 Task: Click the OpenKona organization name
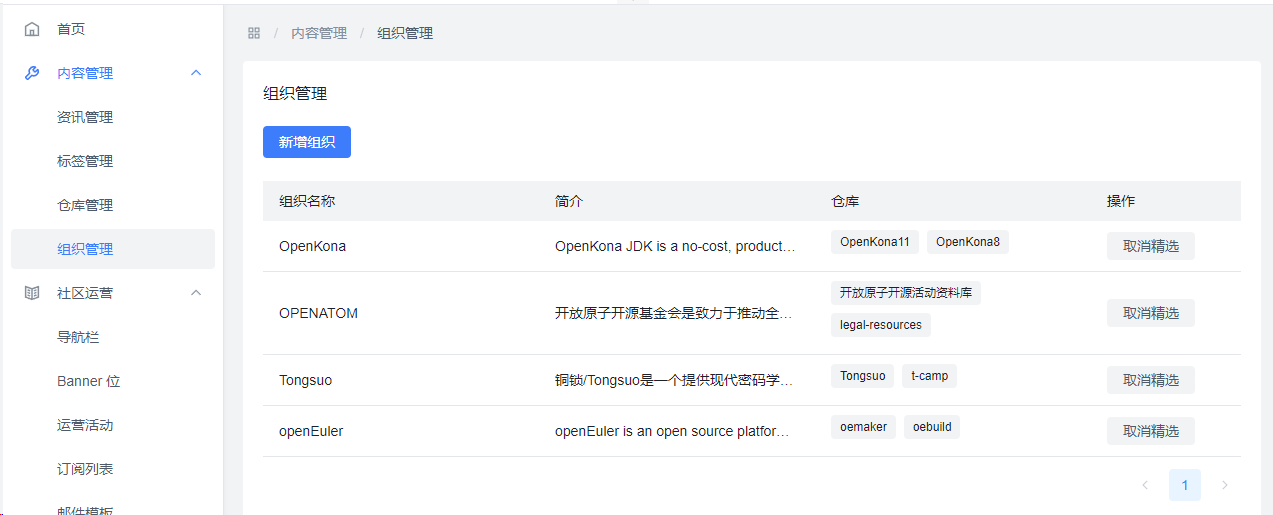[x=313, y=246]
